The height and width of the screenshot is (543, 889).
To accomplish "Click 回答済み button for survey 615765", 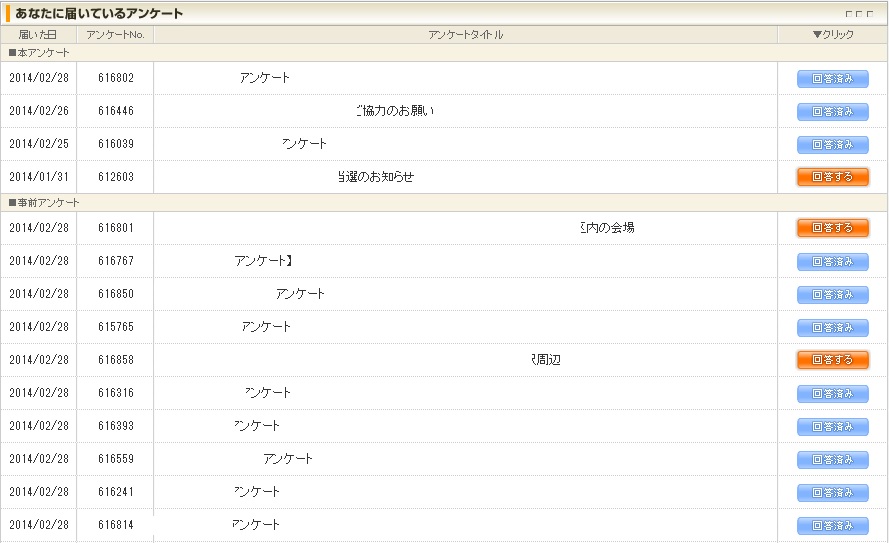I will [832, 328].
